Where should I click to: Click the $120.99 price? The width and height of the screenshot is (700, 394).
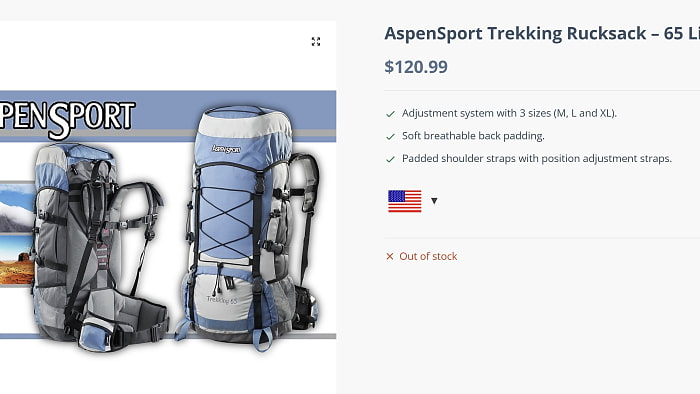(x=416, y=67)
